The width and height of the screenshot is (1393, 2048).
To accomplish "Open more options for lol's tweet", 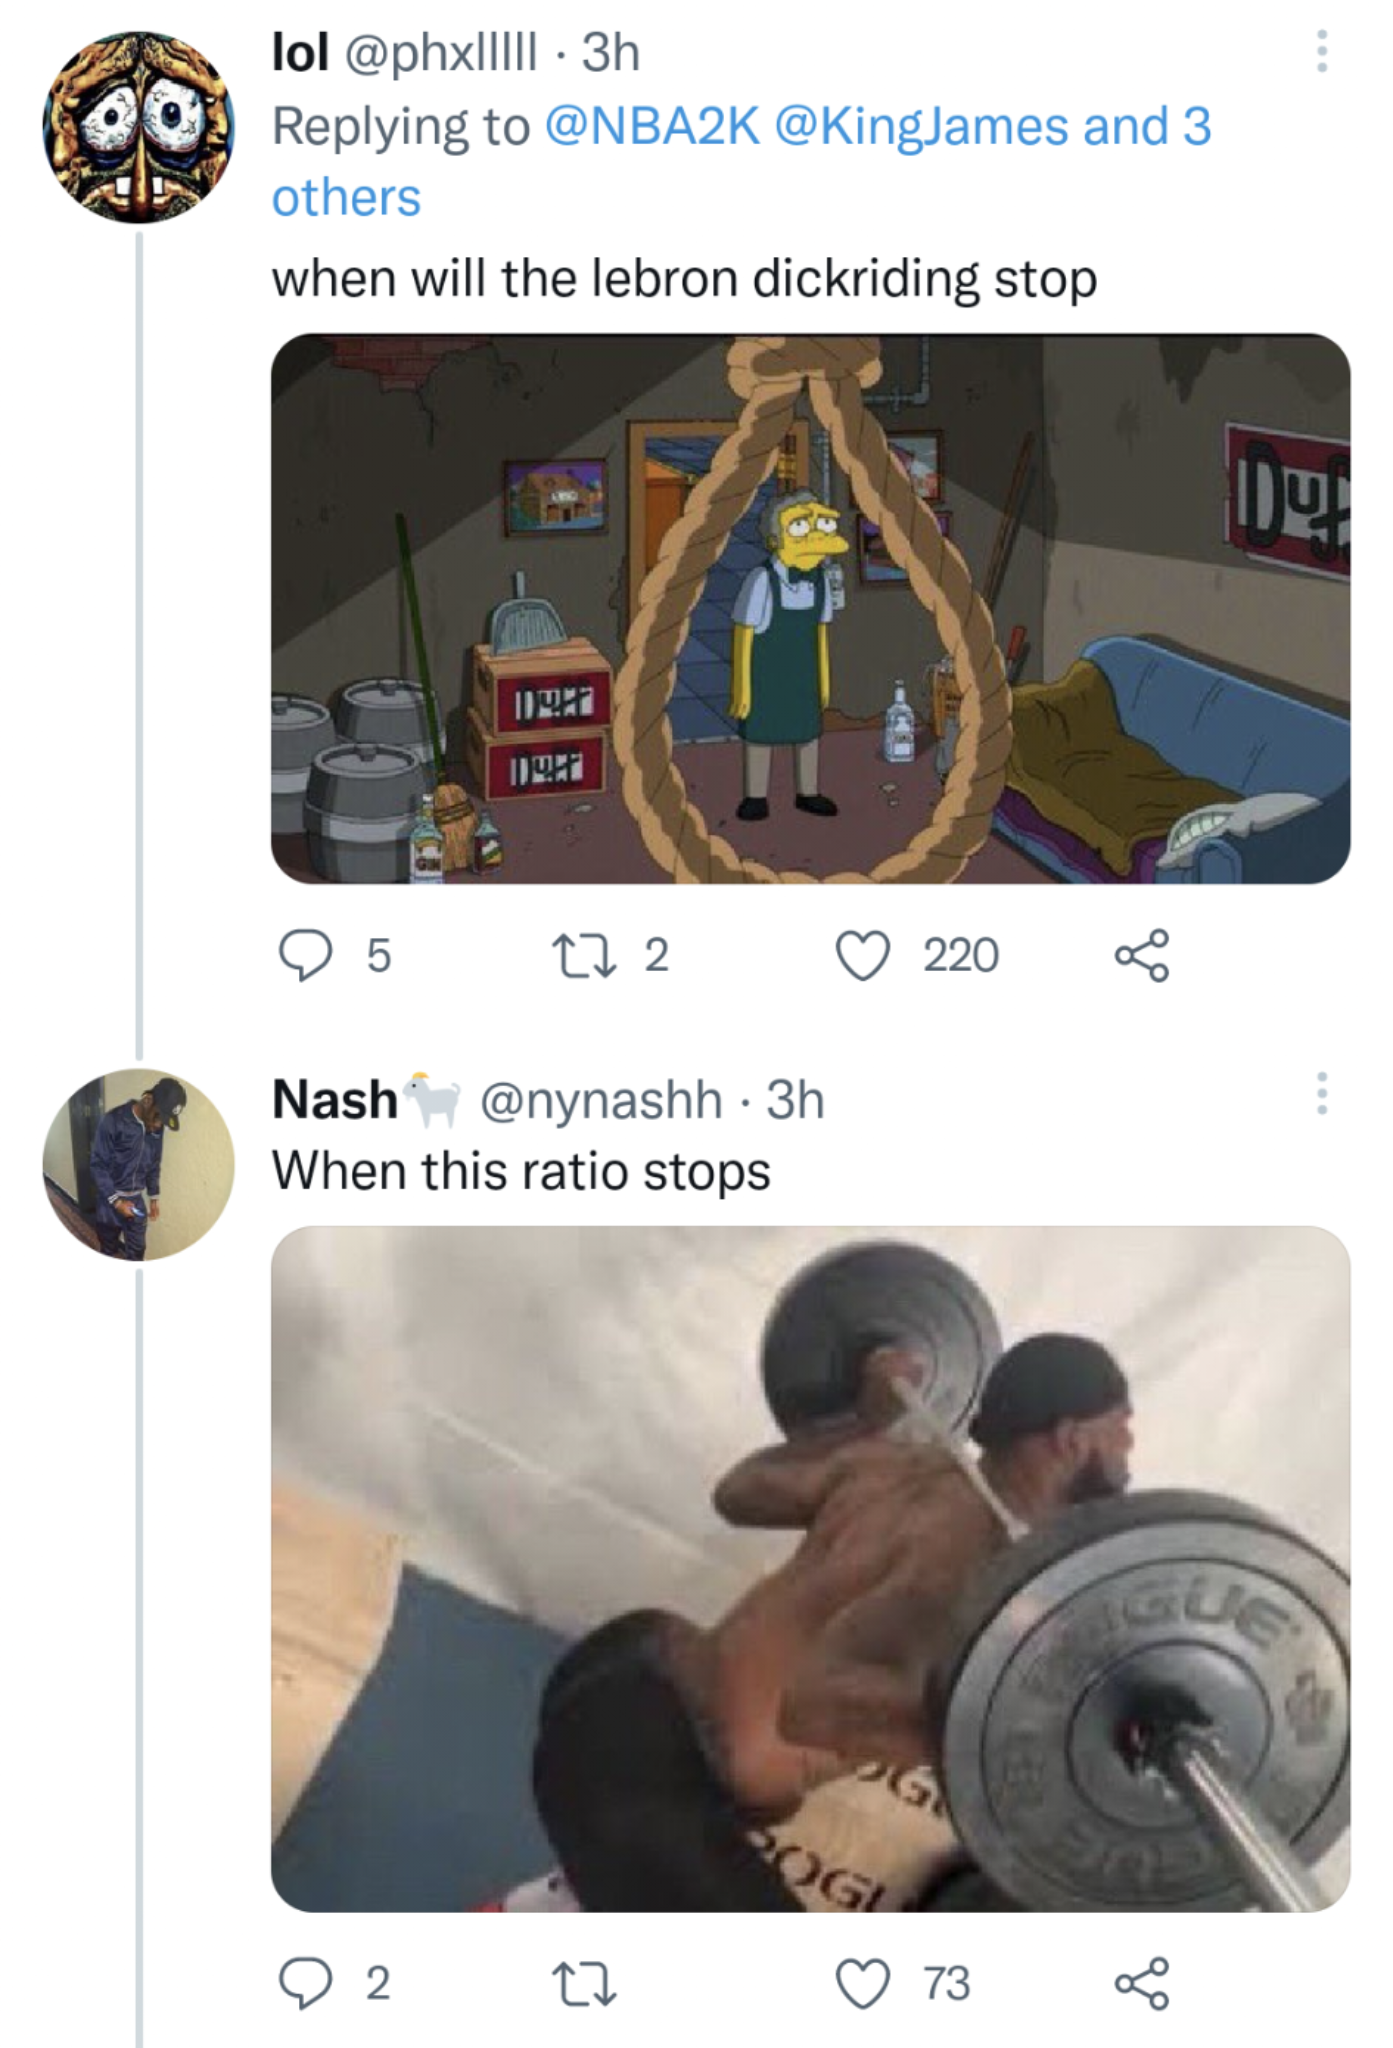I will [x=1321, y=52].
